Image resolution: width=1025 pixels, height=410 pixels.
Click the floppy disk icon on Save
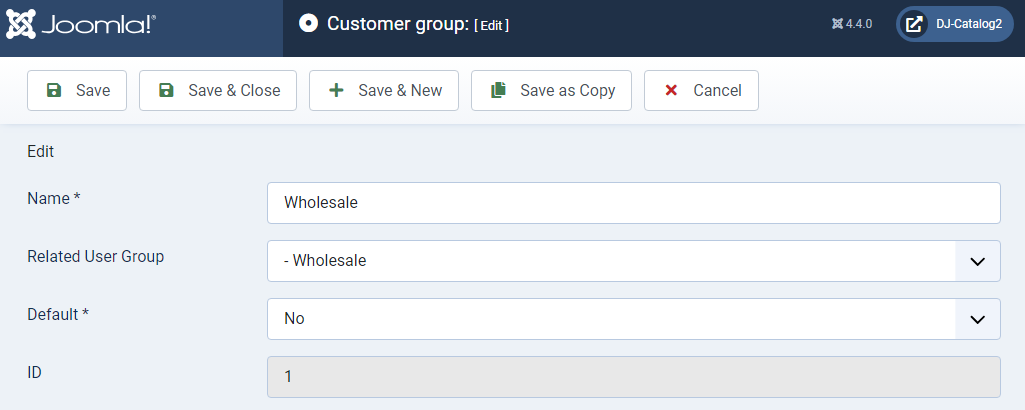tap(55, 90)
